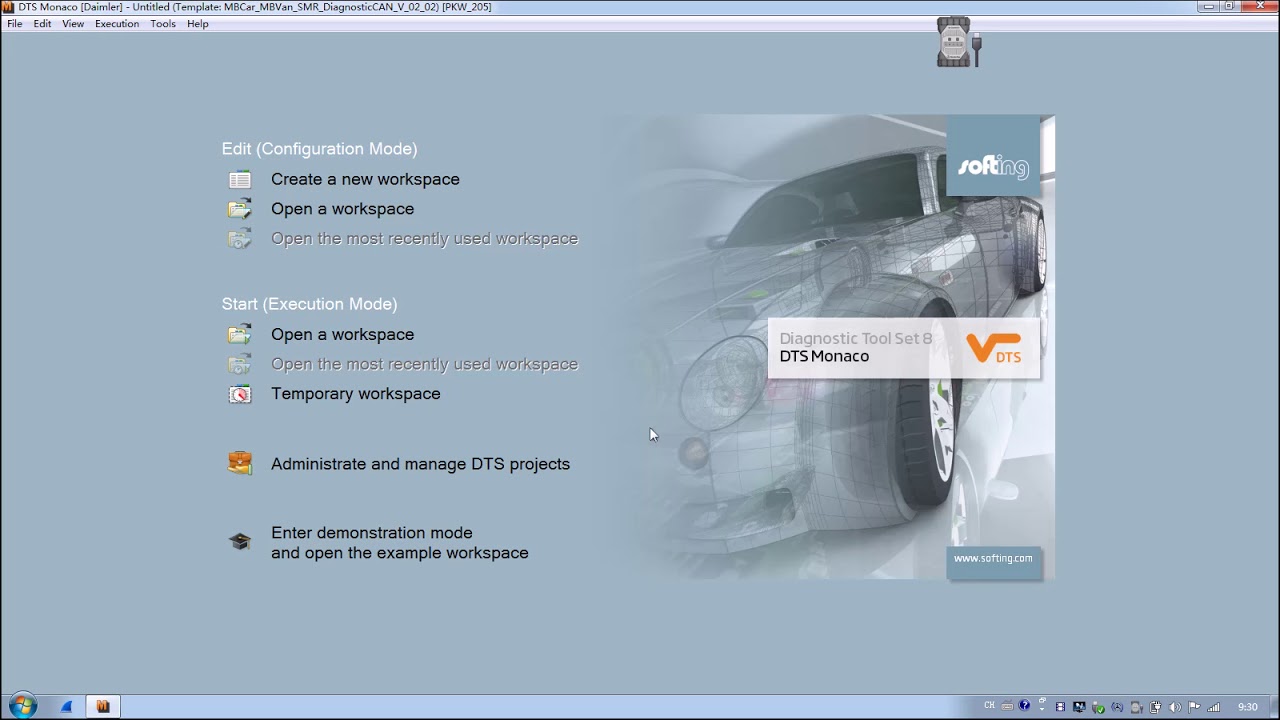Click the blue help question mark tray icon
1280x720 pixels.
[x=1024, y=705]
